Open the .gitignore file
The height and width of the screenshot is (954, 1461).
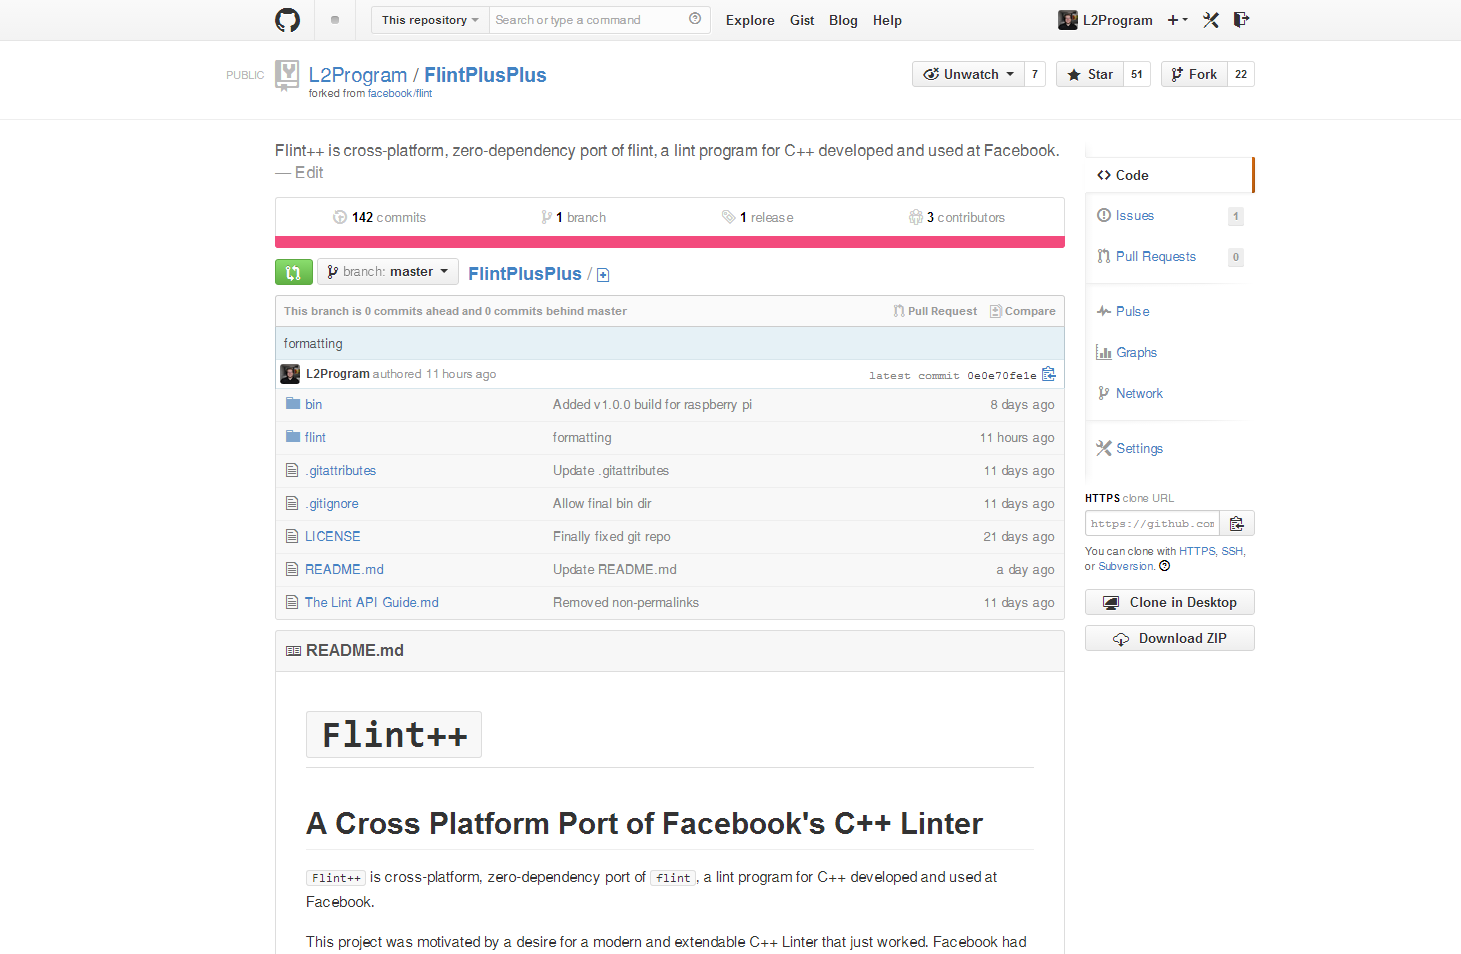(331, 503)
